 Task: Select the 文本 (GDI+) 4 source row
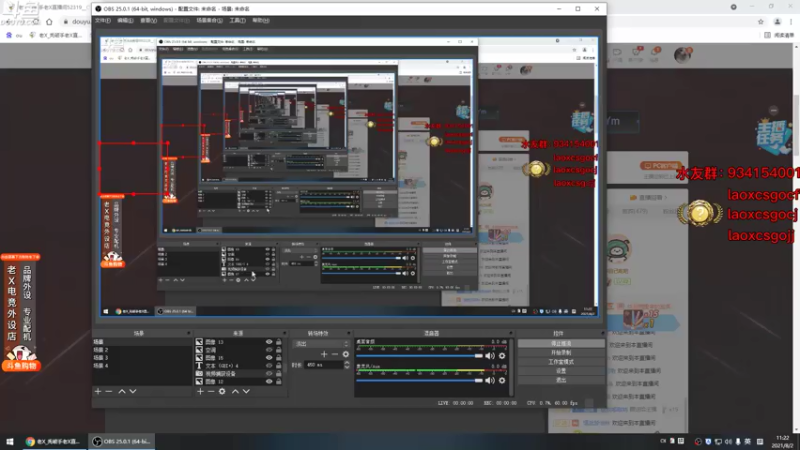point(238,366)
